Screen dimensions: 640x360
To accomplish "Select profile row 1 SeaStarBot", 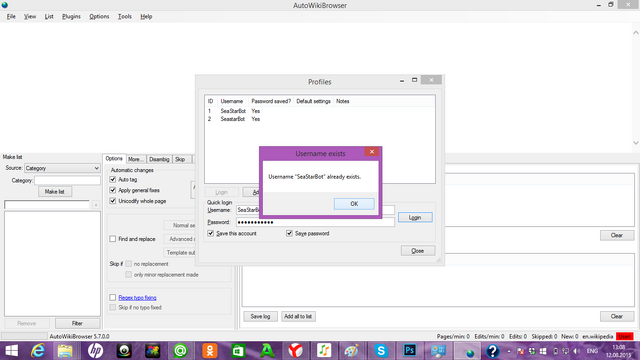I will (320, 111).
